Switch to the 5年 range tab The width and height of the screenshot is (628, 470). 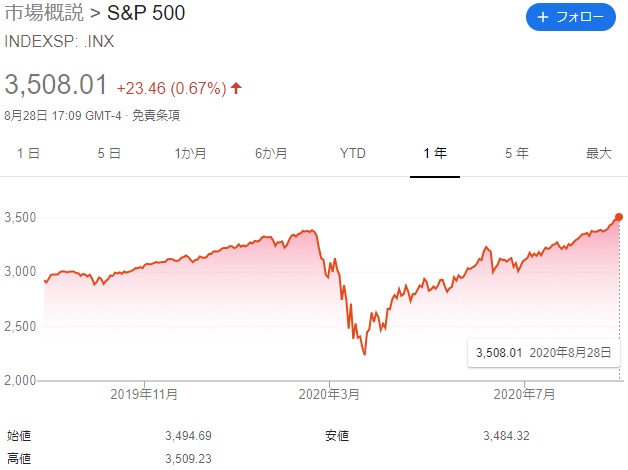pos(517,153)
